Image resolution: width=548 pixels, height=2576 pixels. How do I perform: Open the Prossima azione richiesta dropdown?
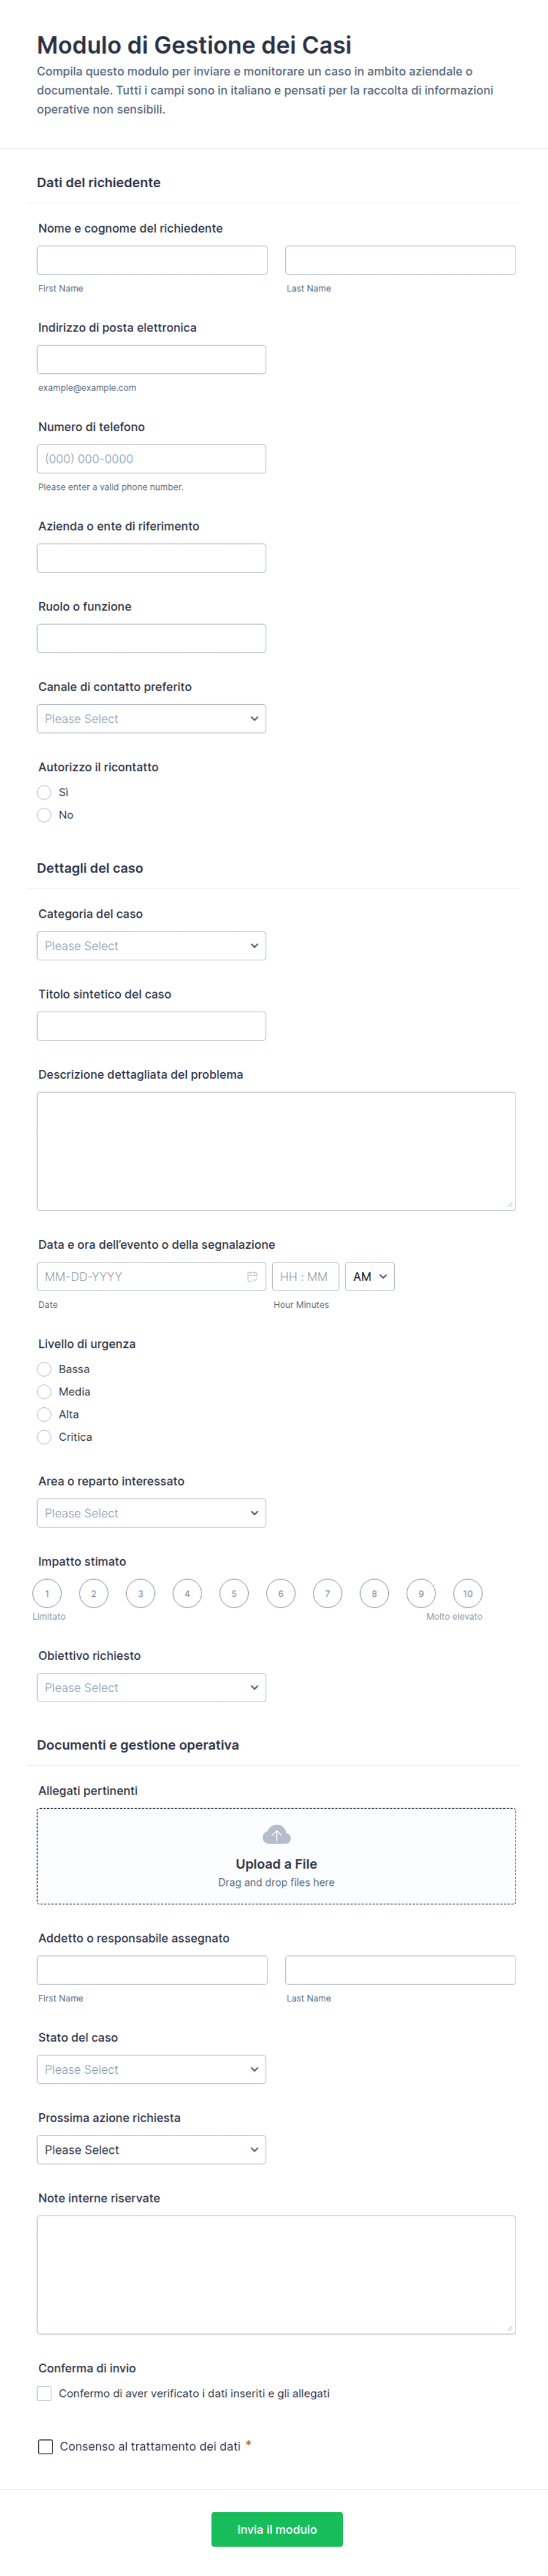click(151, 2150)
